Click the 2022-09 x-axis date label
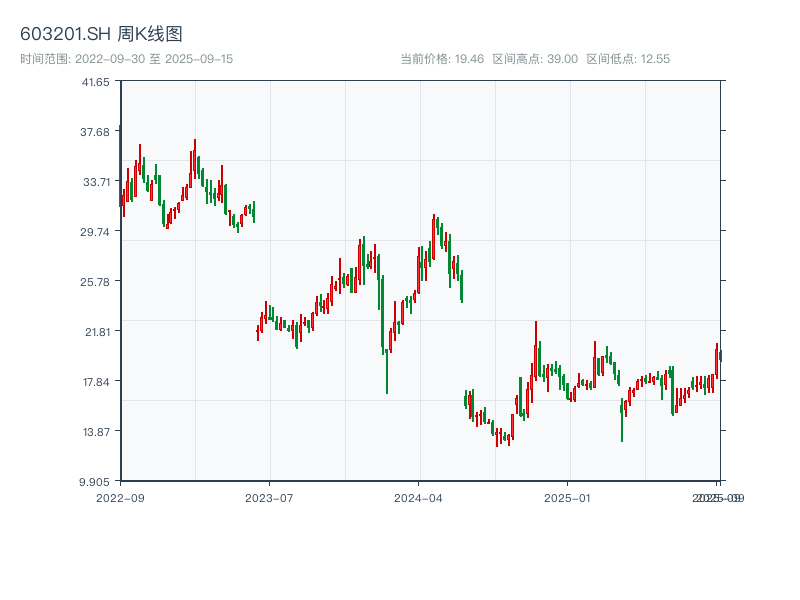 coord(120,497)
